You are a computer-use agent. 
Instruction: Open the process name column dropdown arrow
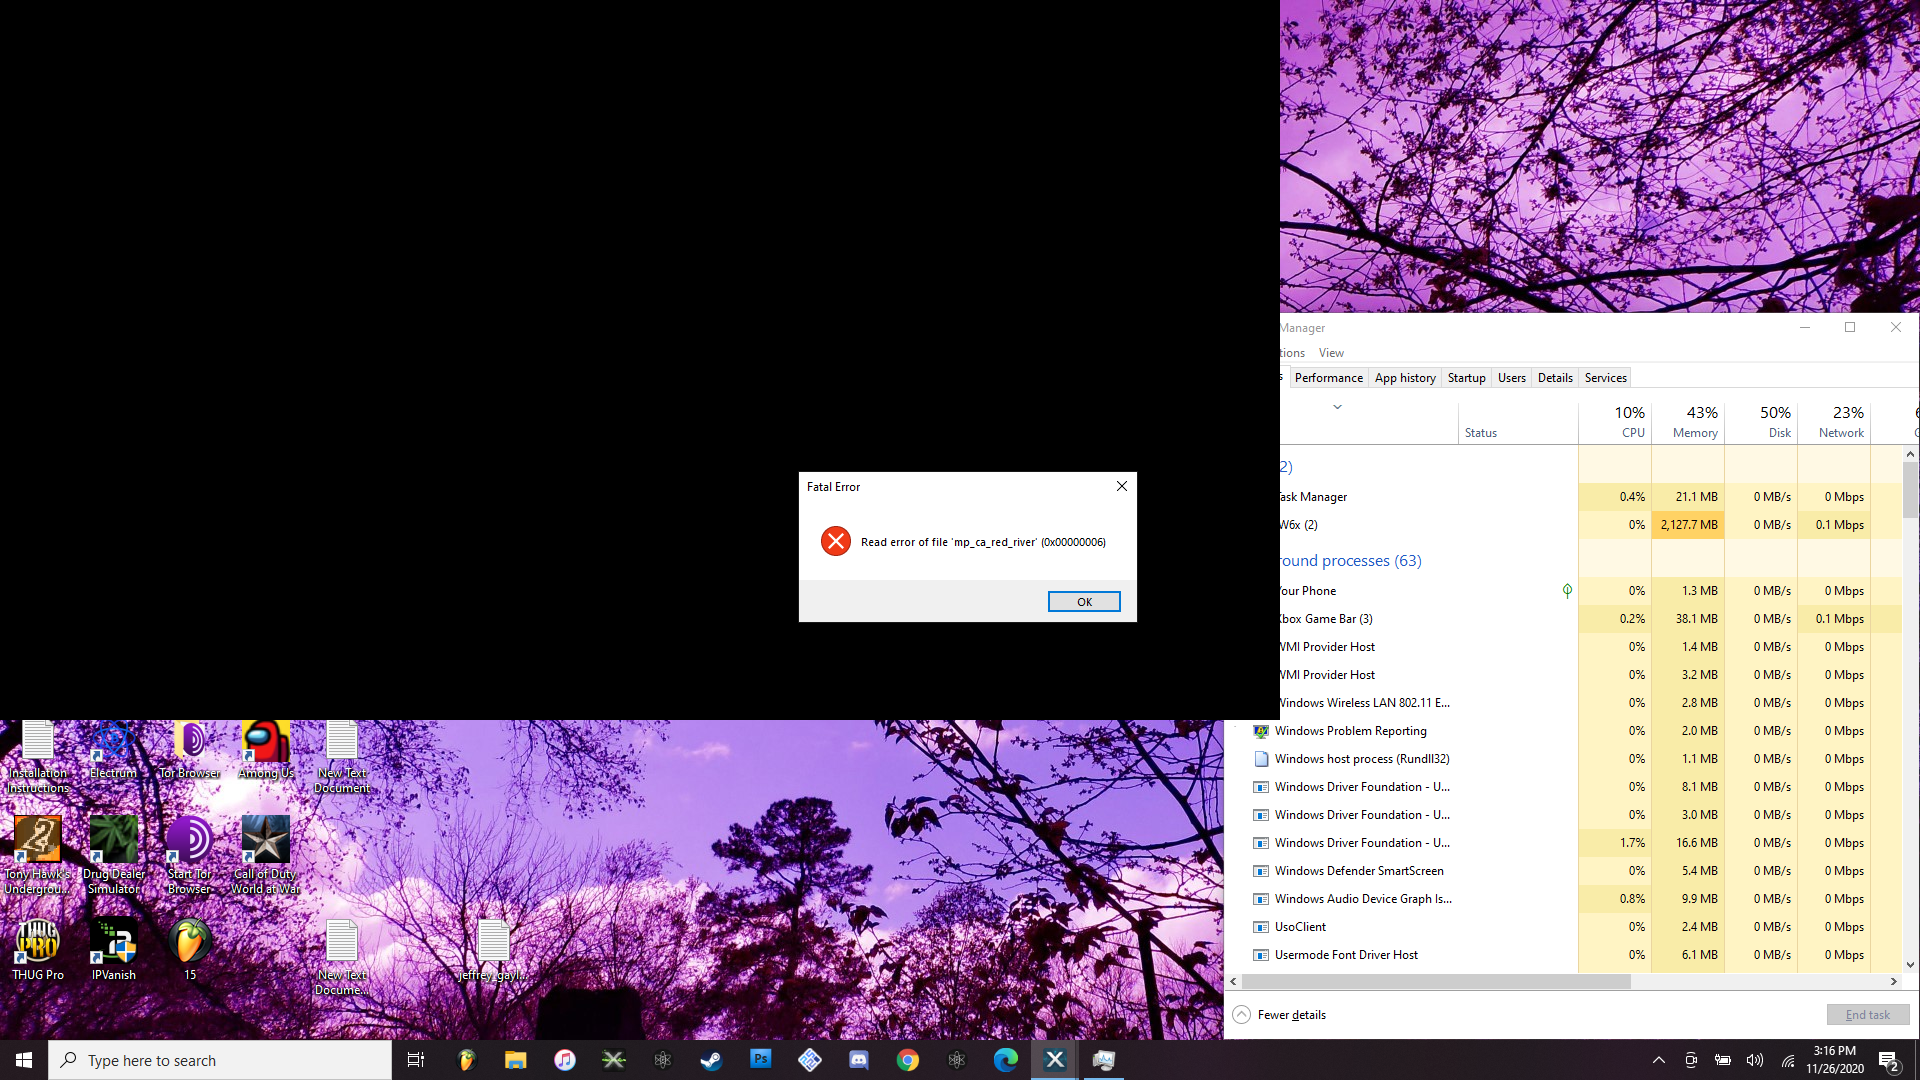click(x=1337, y=407)
